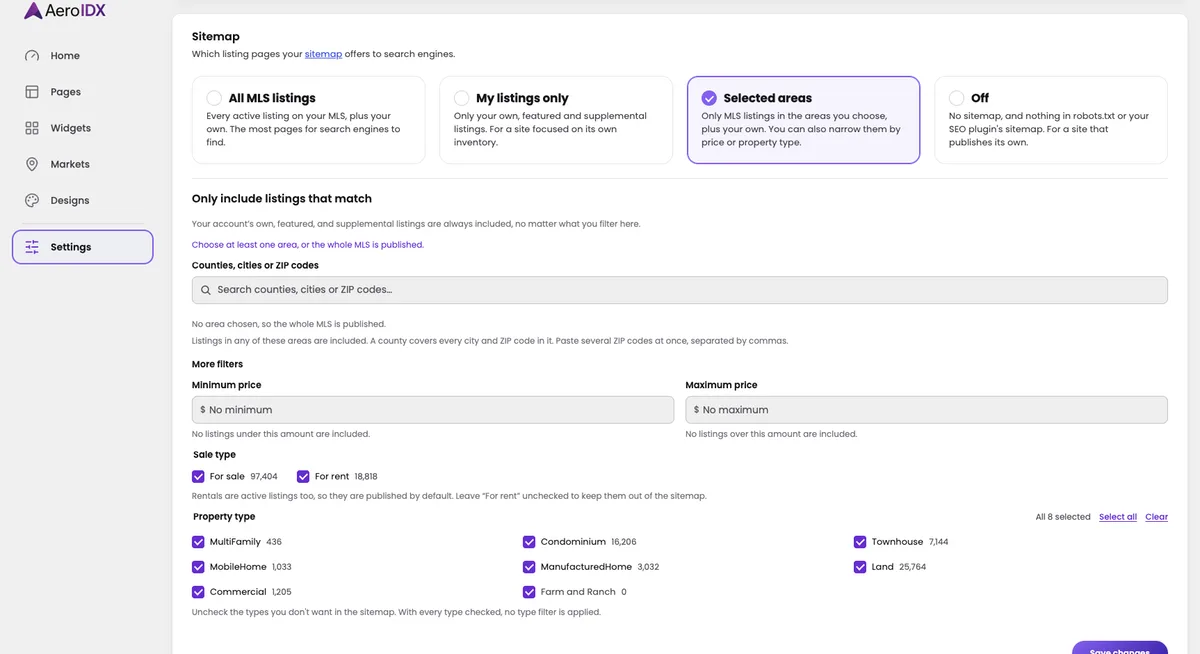
Task: Uncheck the Land property type
Action: point(860,567)
